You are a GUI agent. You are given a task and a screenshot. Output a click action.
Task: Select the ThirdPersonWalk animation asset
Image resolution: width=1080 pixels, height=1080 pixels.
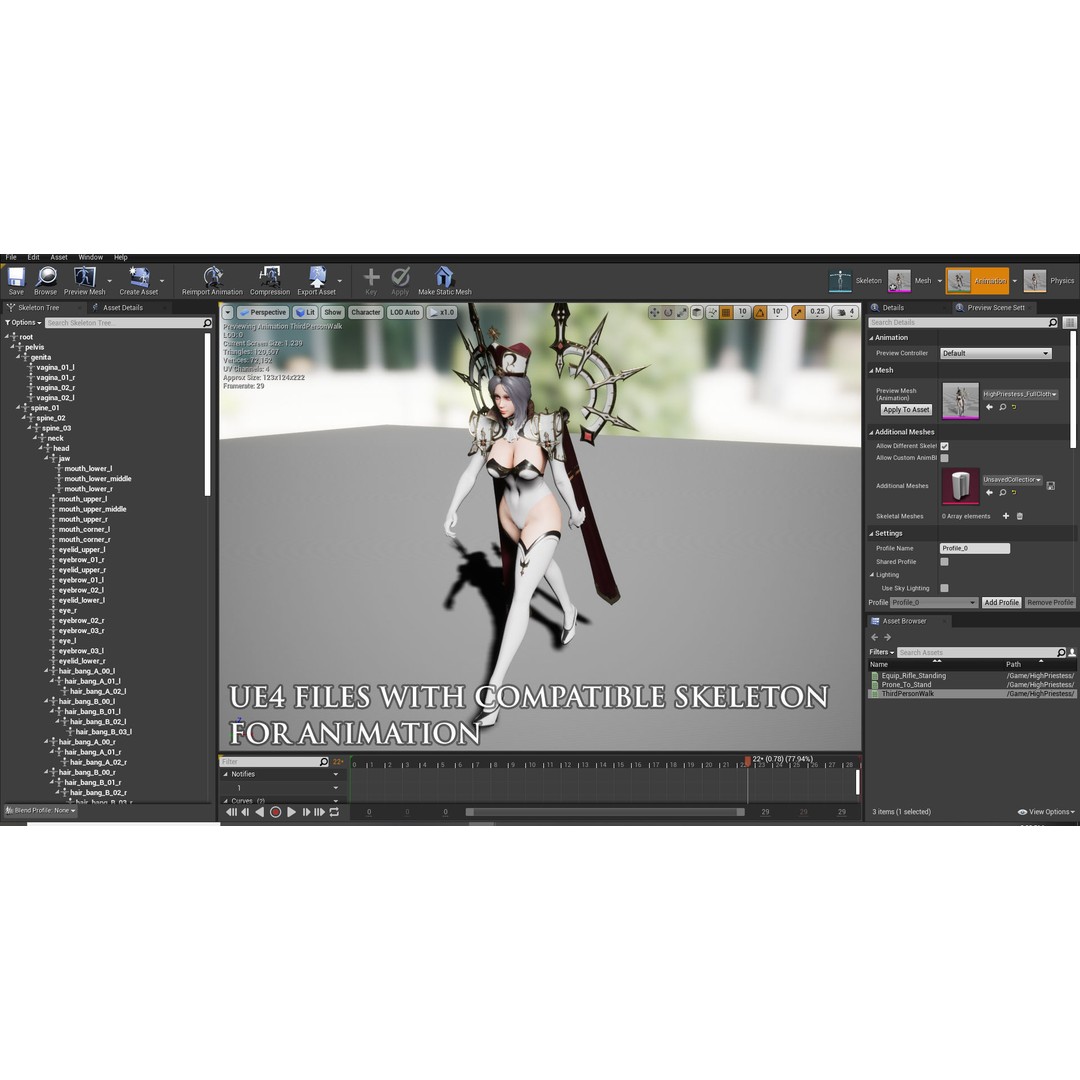click(x=972, y=694)
